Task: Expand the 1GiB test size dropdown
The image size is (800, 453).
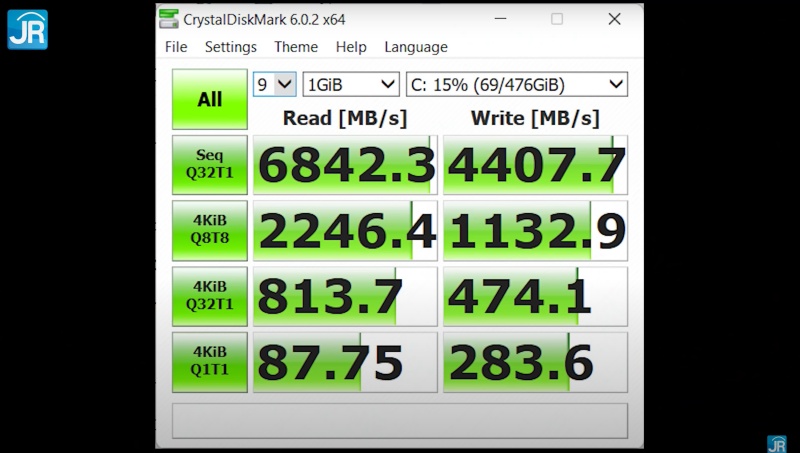Action: click(x=350, y=84)
